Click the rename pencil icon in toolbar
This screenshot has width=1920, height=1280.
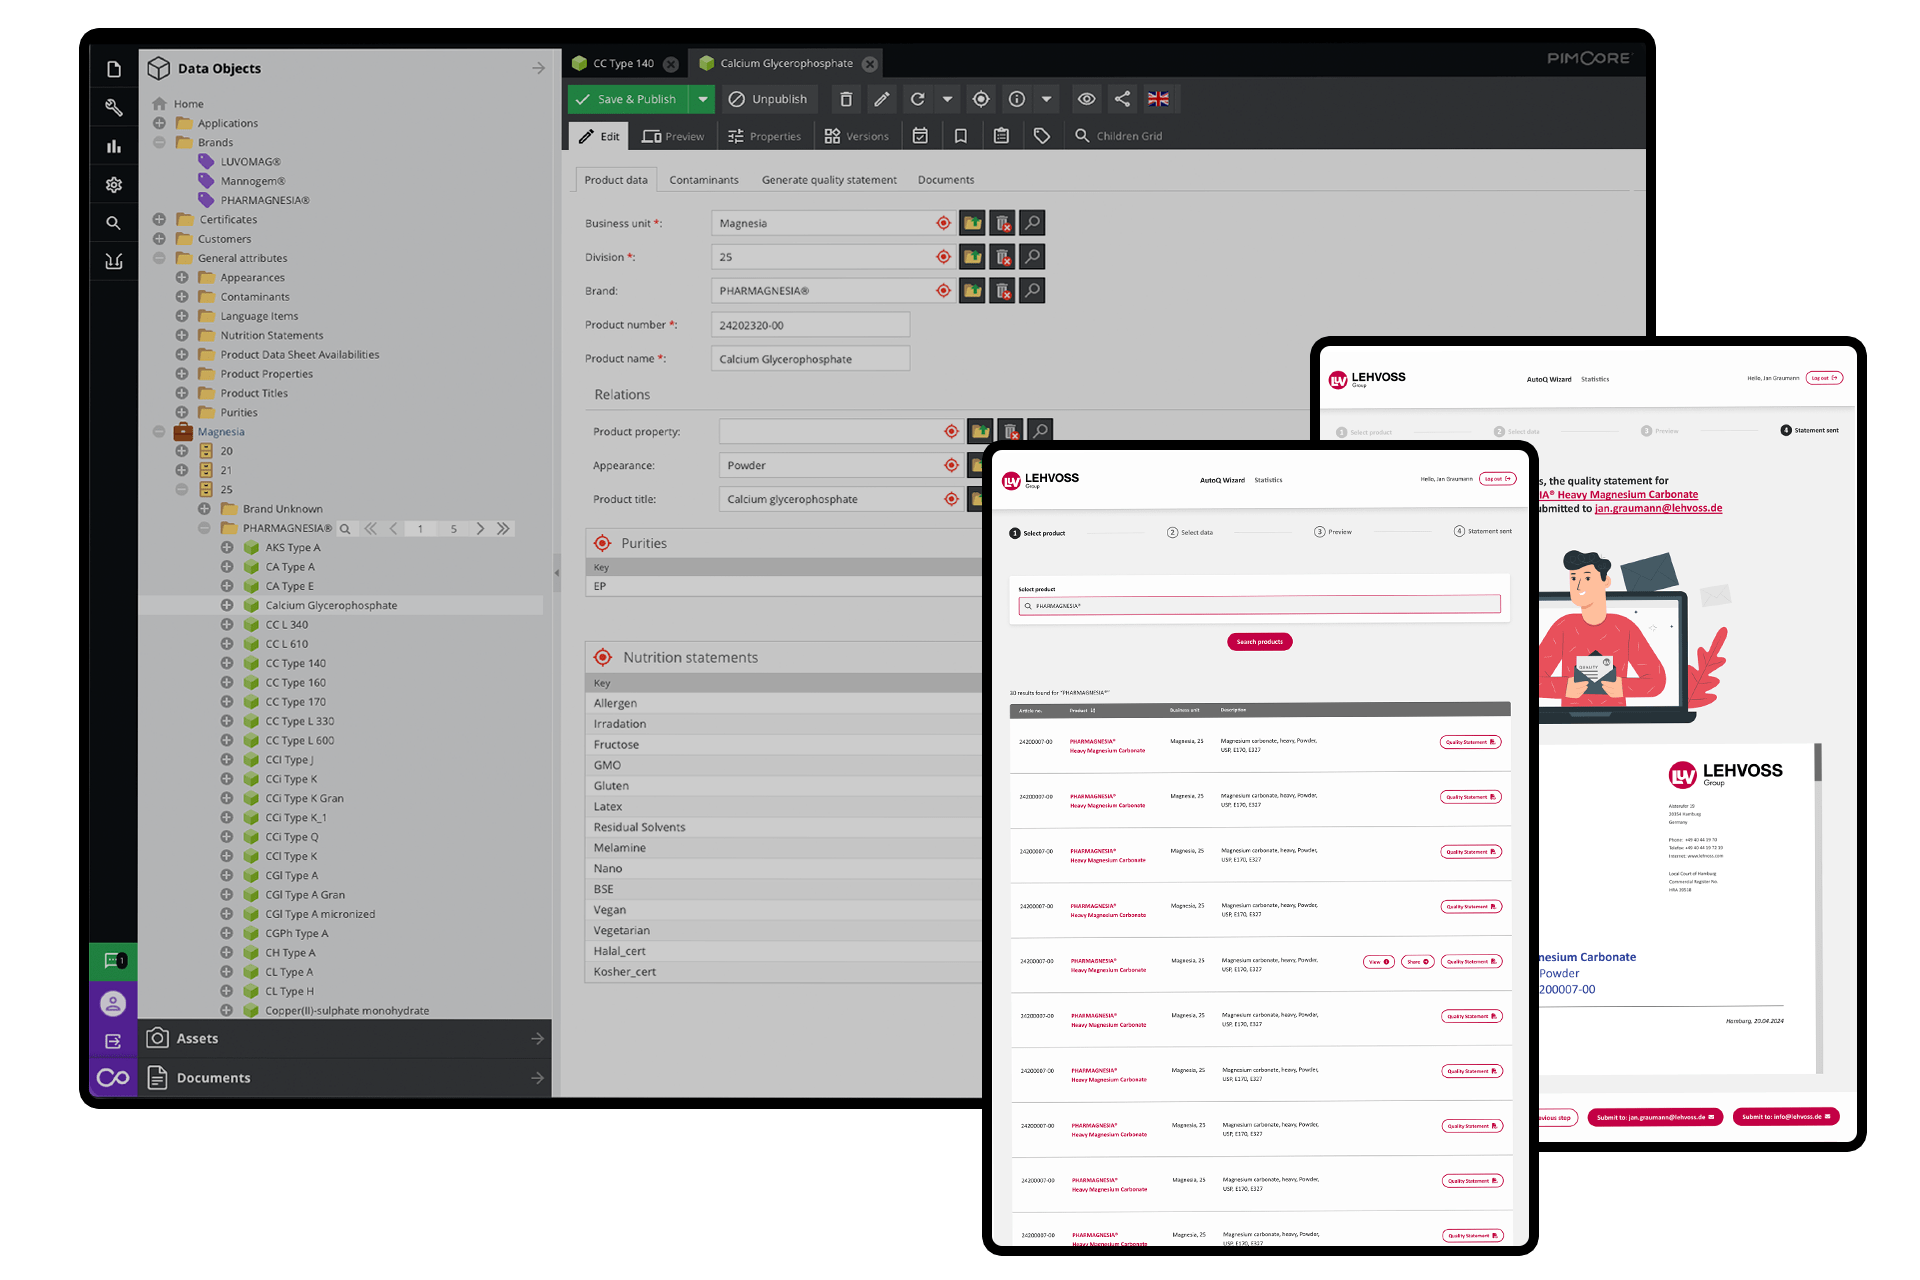881,99
